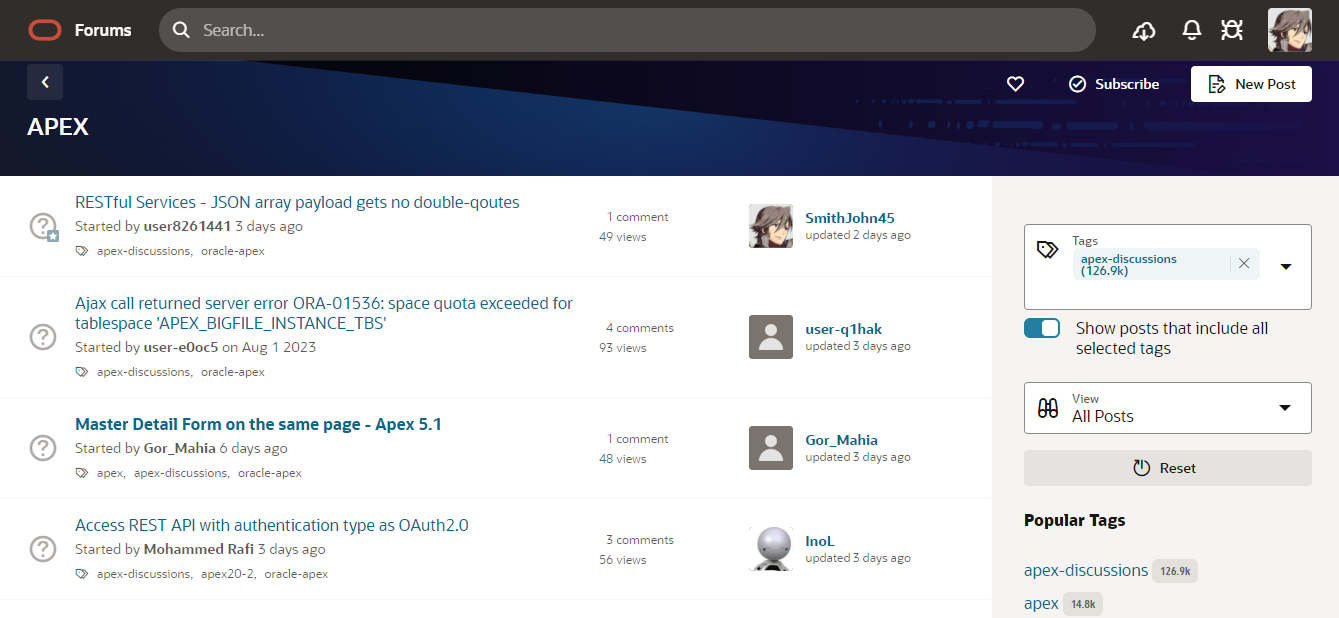
Task: Click tag icon under Access REST API post
Action: [x=82, y=574]
